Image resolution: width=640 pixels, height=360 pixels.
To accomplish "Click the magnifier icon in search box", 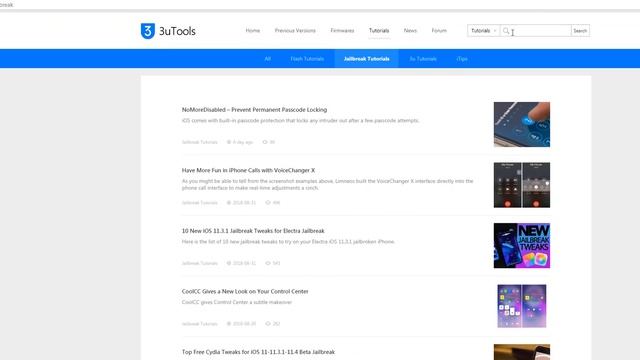I will 506,31.
